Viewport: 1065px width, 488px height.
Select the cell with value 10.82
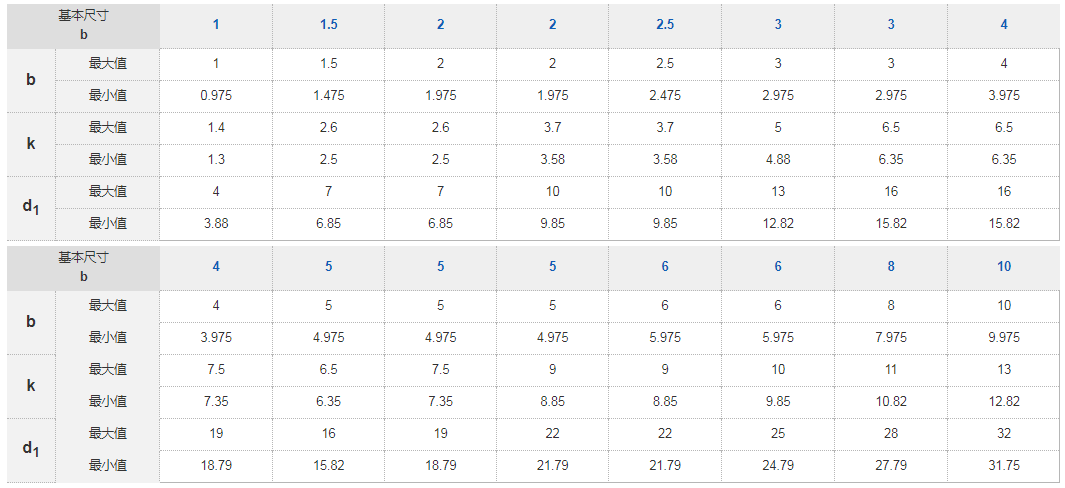(891, 402)
